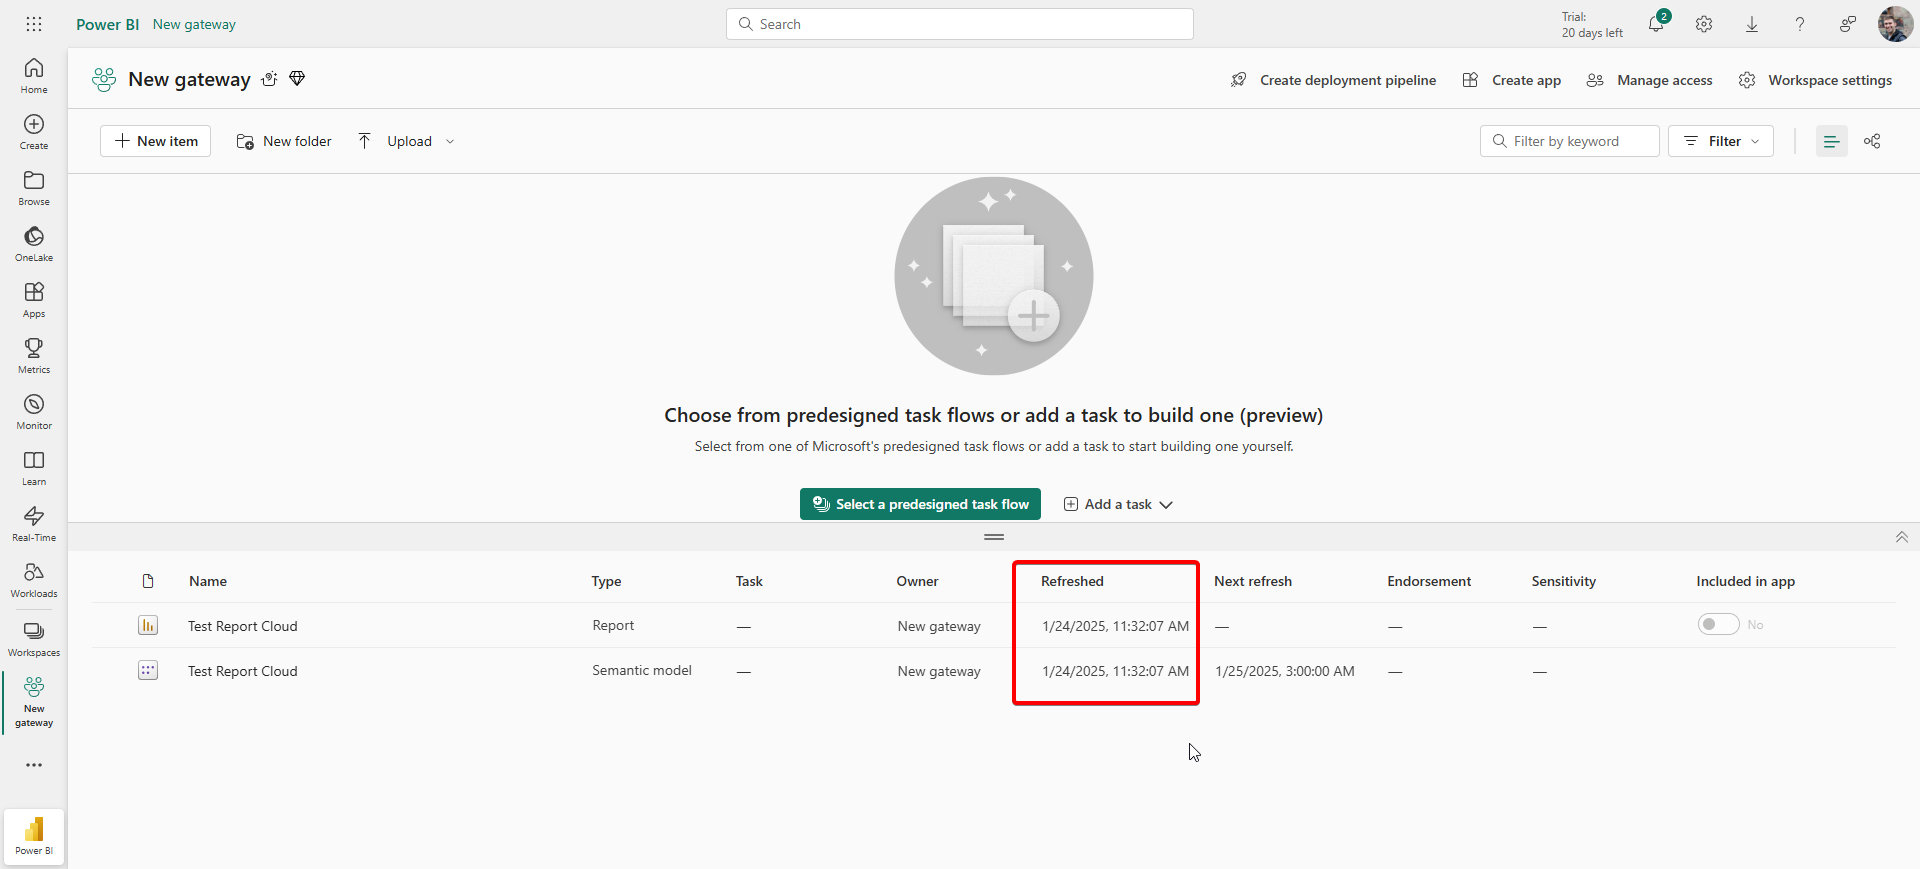Open the settings gear in header
Viewport: 1920px width, 869px height.
[1704, 24]
